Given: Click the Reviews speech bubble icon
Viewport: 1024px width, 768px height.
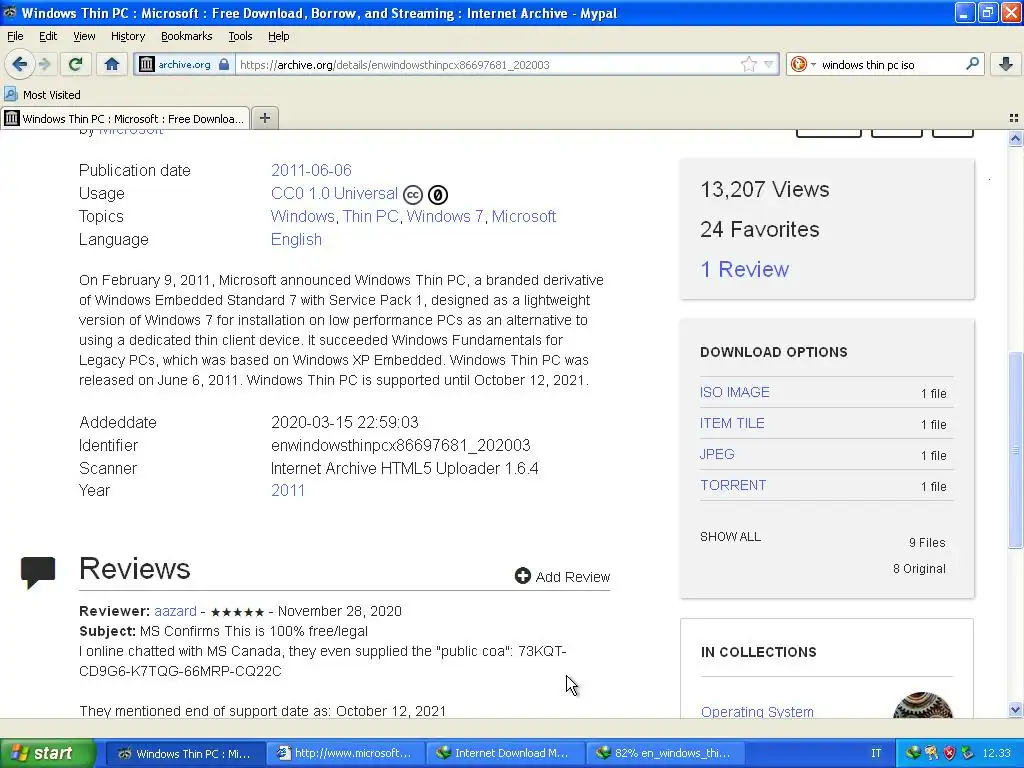Looking at the screenshot, I should [38, 572].
